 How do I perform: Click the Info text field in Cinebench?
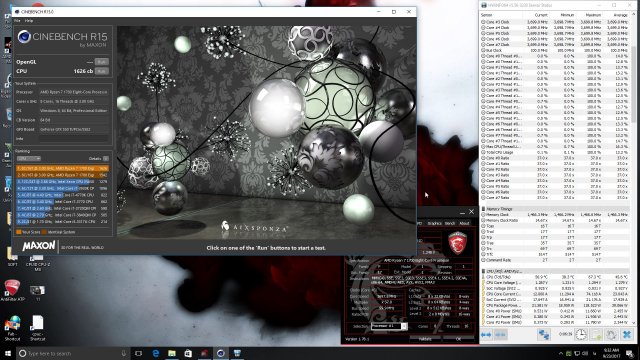[x=74, y=139]
